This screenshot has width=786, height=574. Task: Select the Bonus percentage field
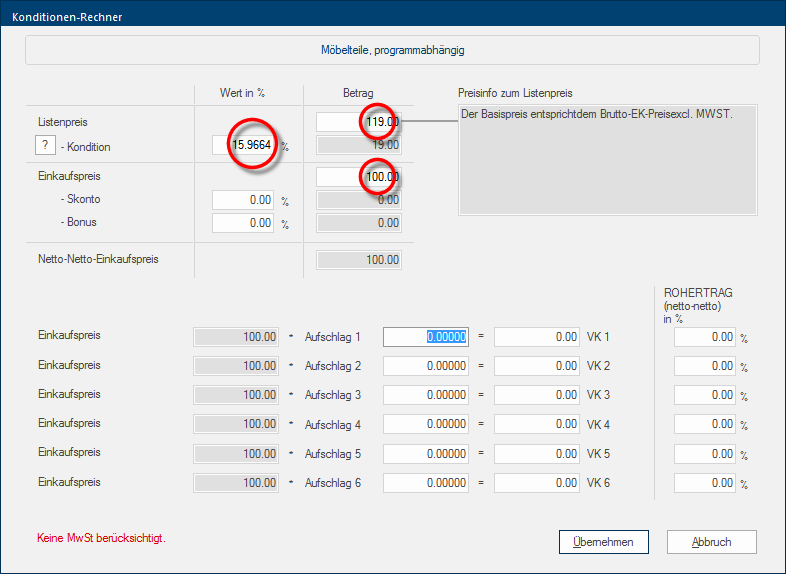click(x=244, y=223)
